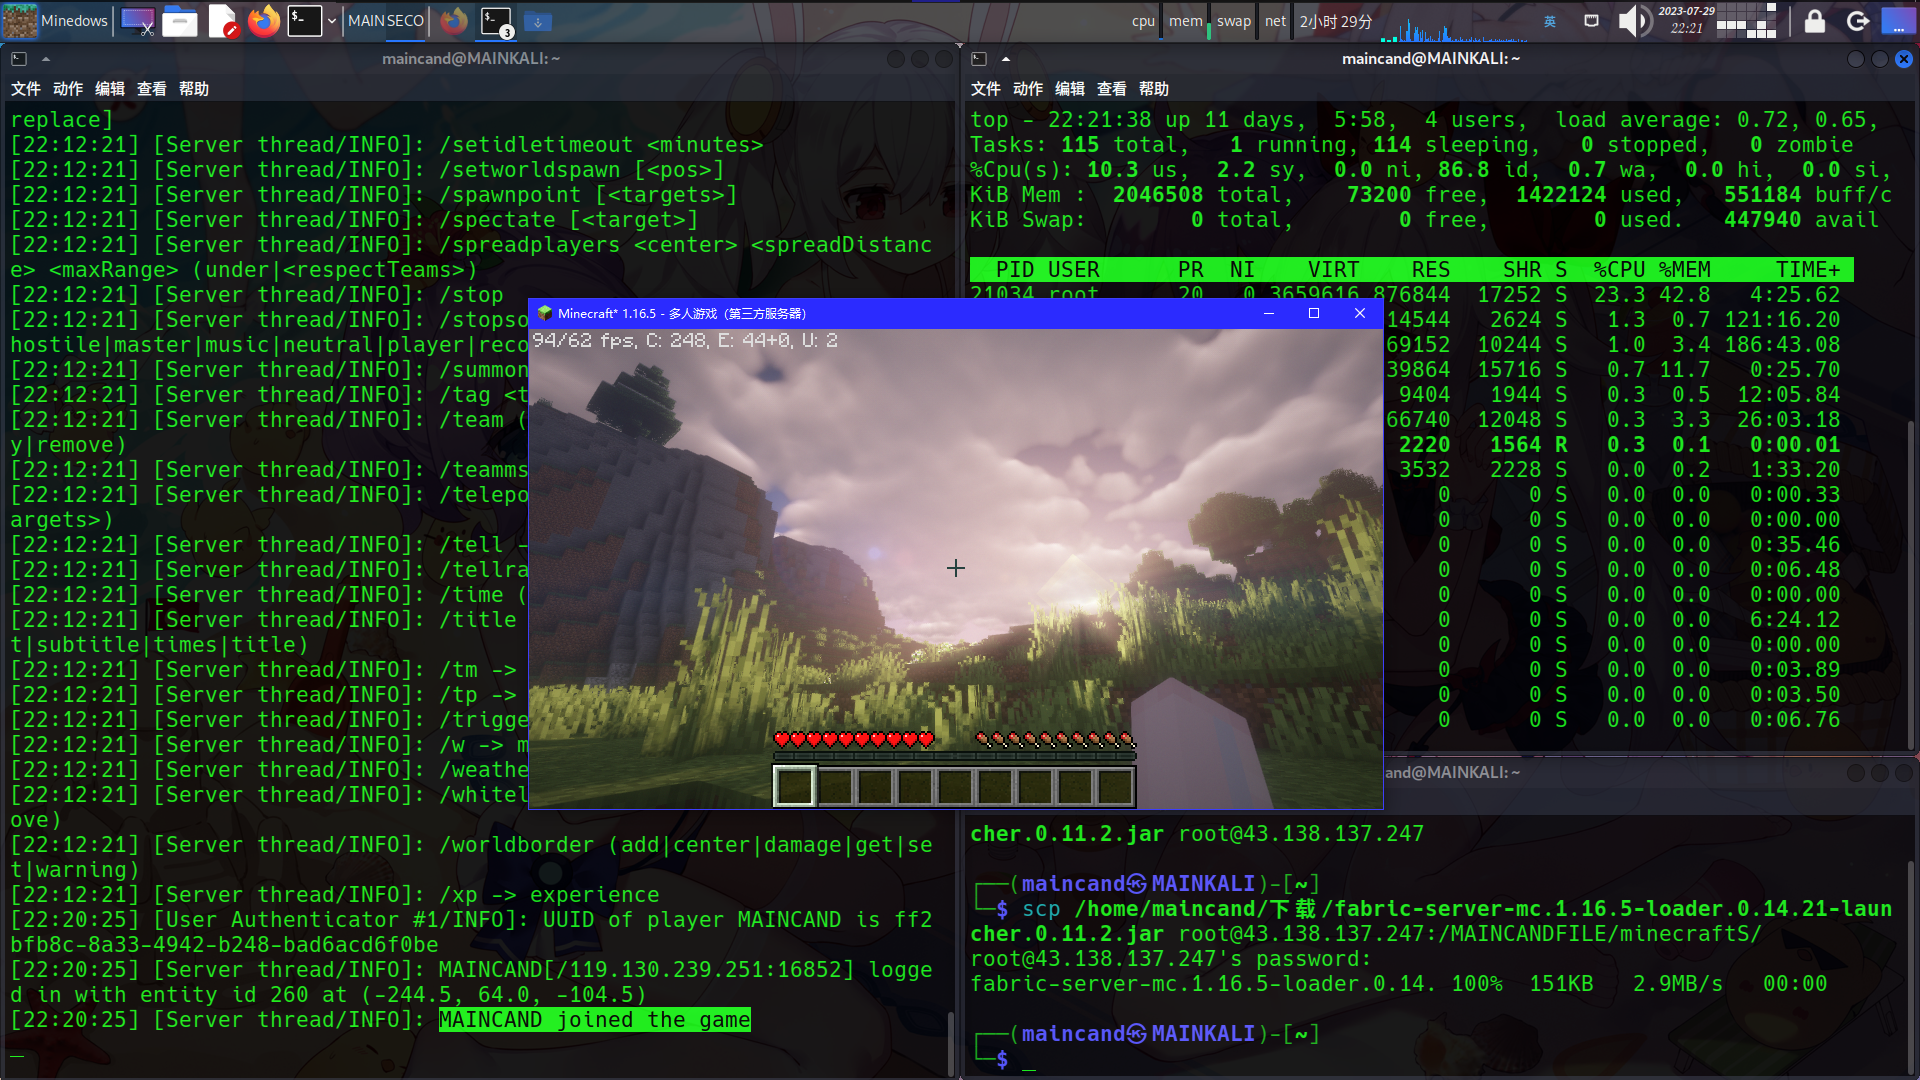This screenshot has height=1080, width=1920.
Task: Click highlighted 'MAINCAND joined the game' text
Action: click(595, 1020)
